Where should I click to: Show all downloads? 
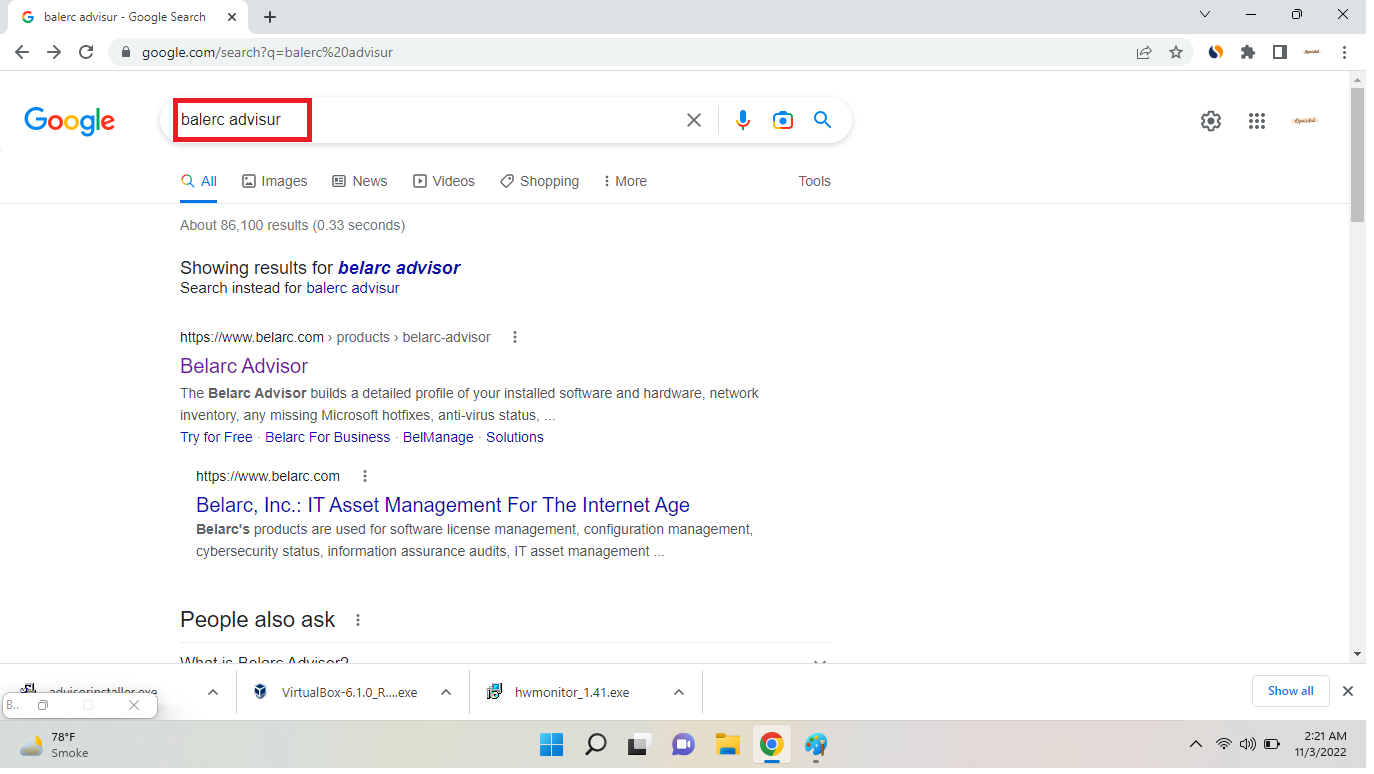coord(1290,691)
